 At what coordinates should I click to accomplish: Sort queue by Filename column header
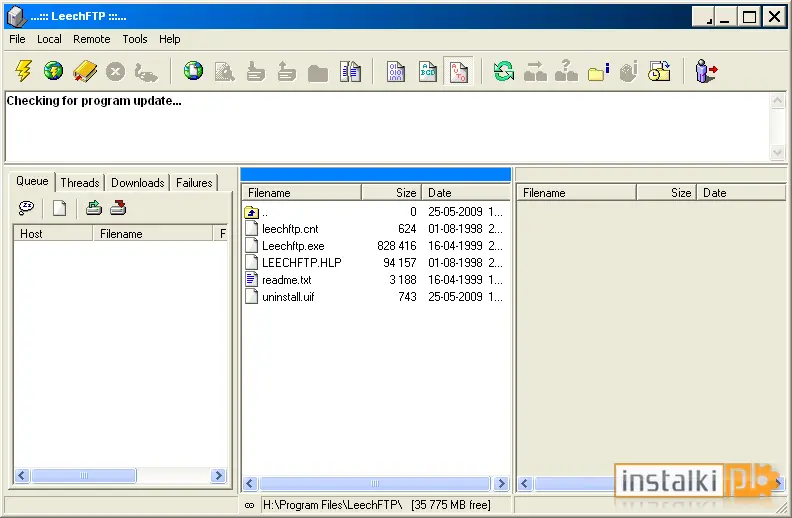(x=153, y=234)
